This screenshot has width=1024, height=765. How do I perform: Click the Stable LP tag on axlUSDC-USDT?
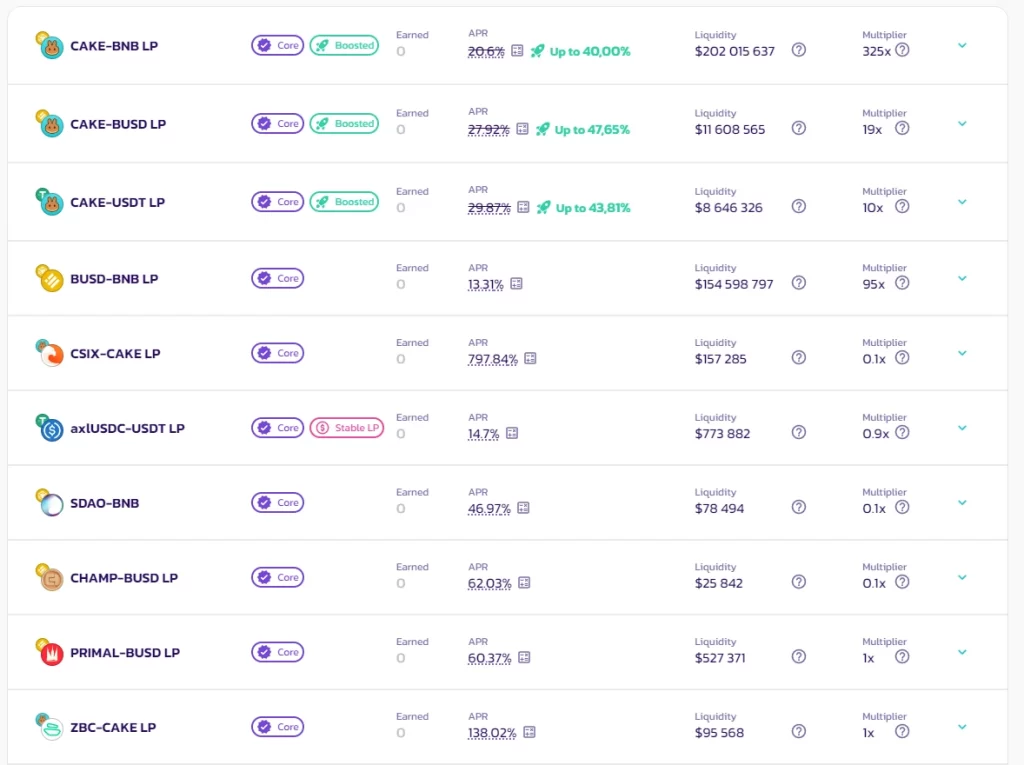(347, 428)
